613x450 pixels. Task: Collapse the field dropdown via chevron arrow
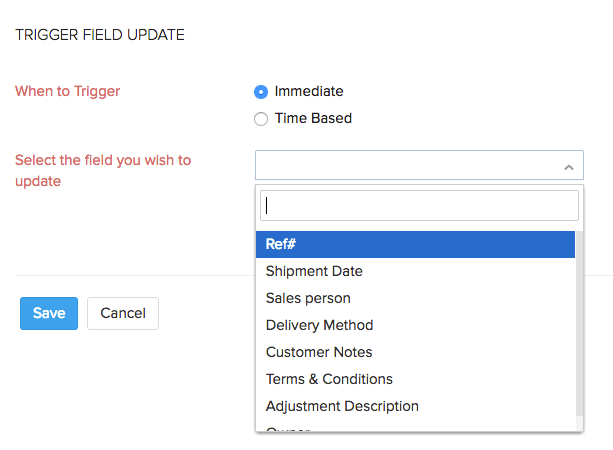[568, 167]
